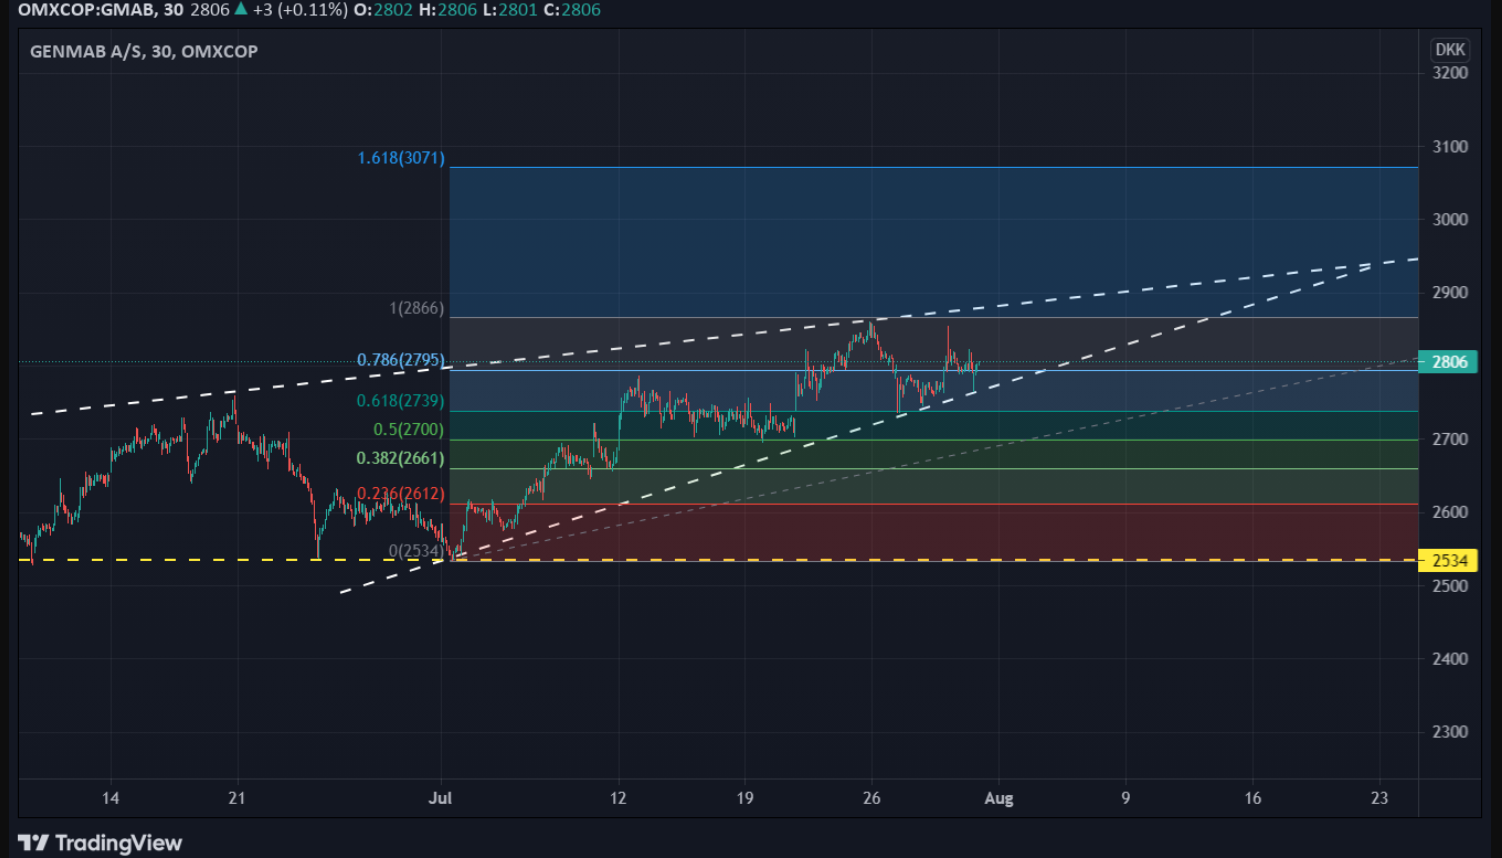This screenshot has height=858, width=1502.
Task: Click the GENMAB A/S, 30, OMXCOP legend title
Action: tap(144, 51)
